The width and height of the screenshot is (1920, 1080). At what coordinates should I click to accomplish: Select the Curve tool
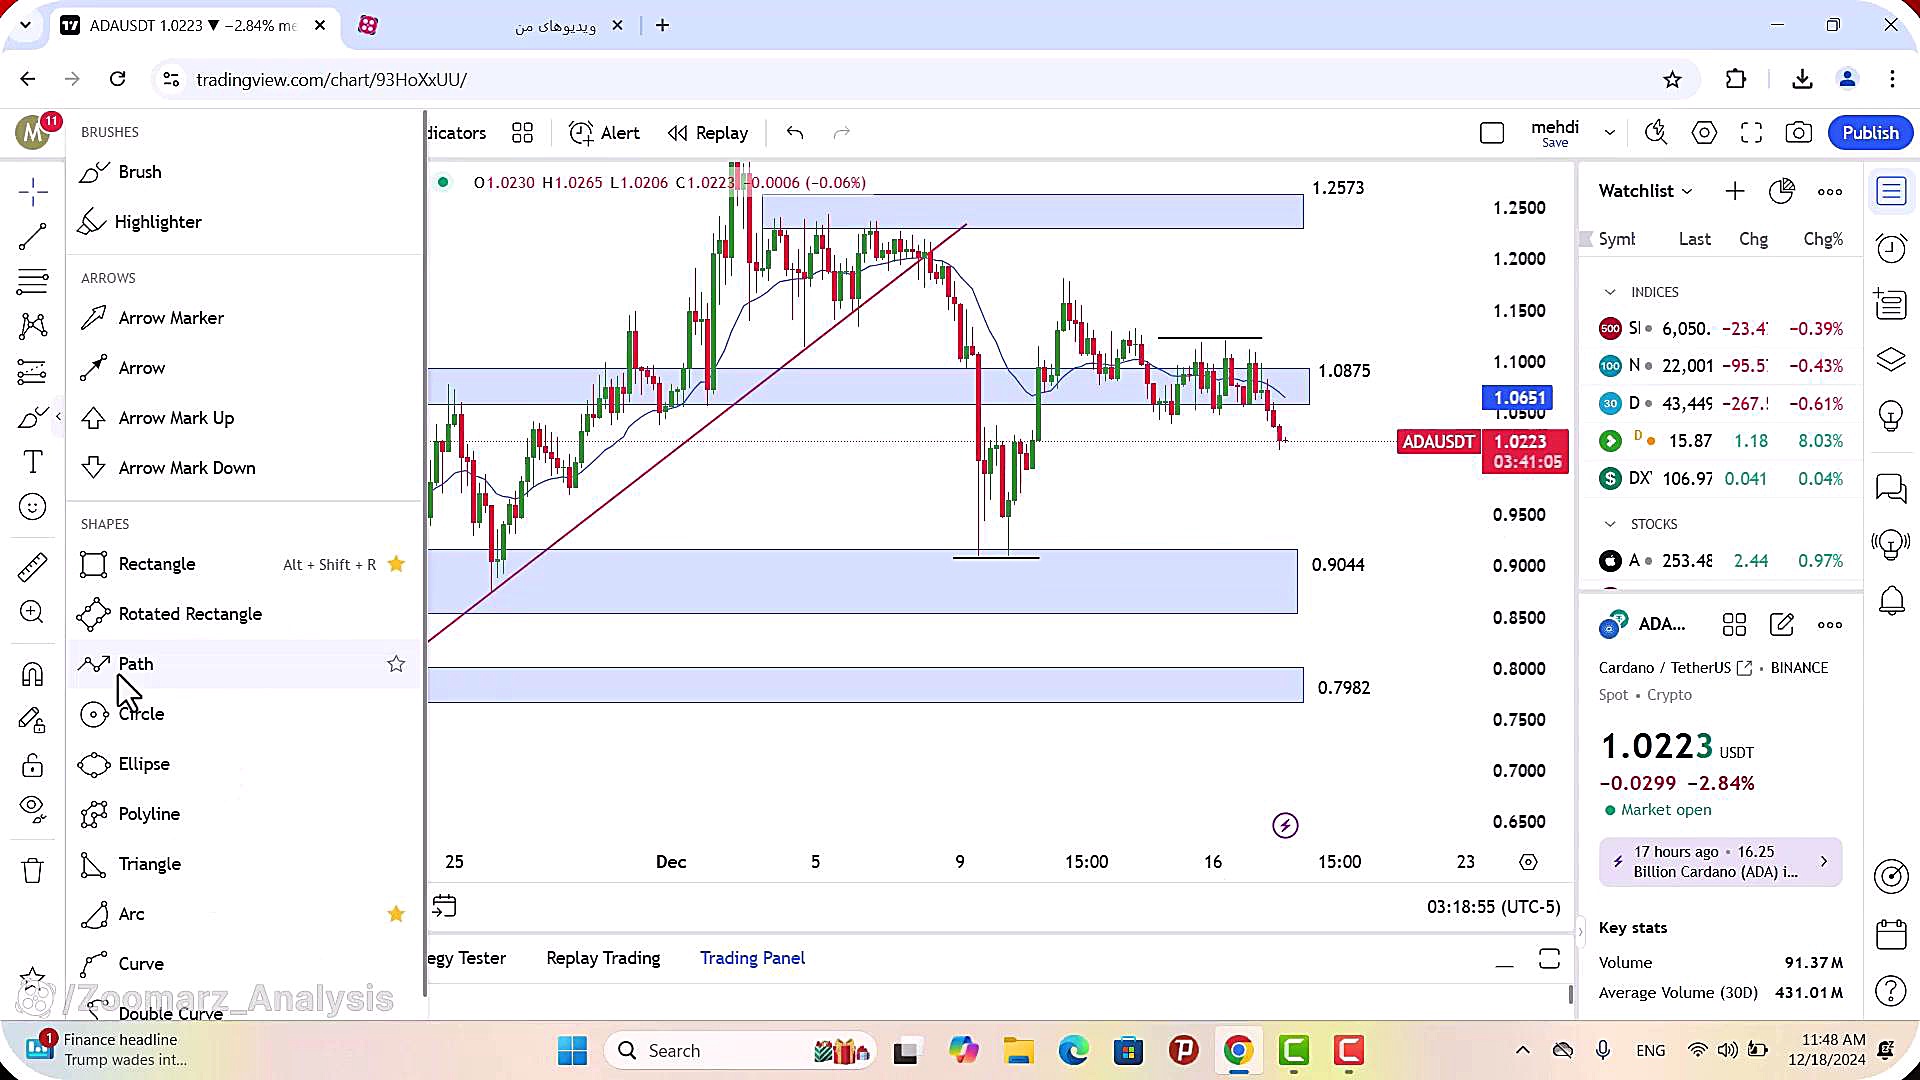click(245, 964)
